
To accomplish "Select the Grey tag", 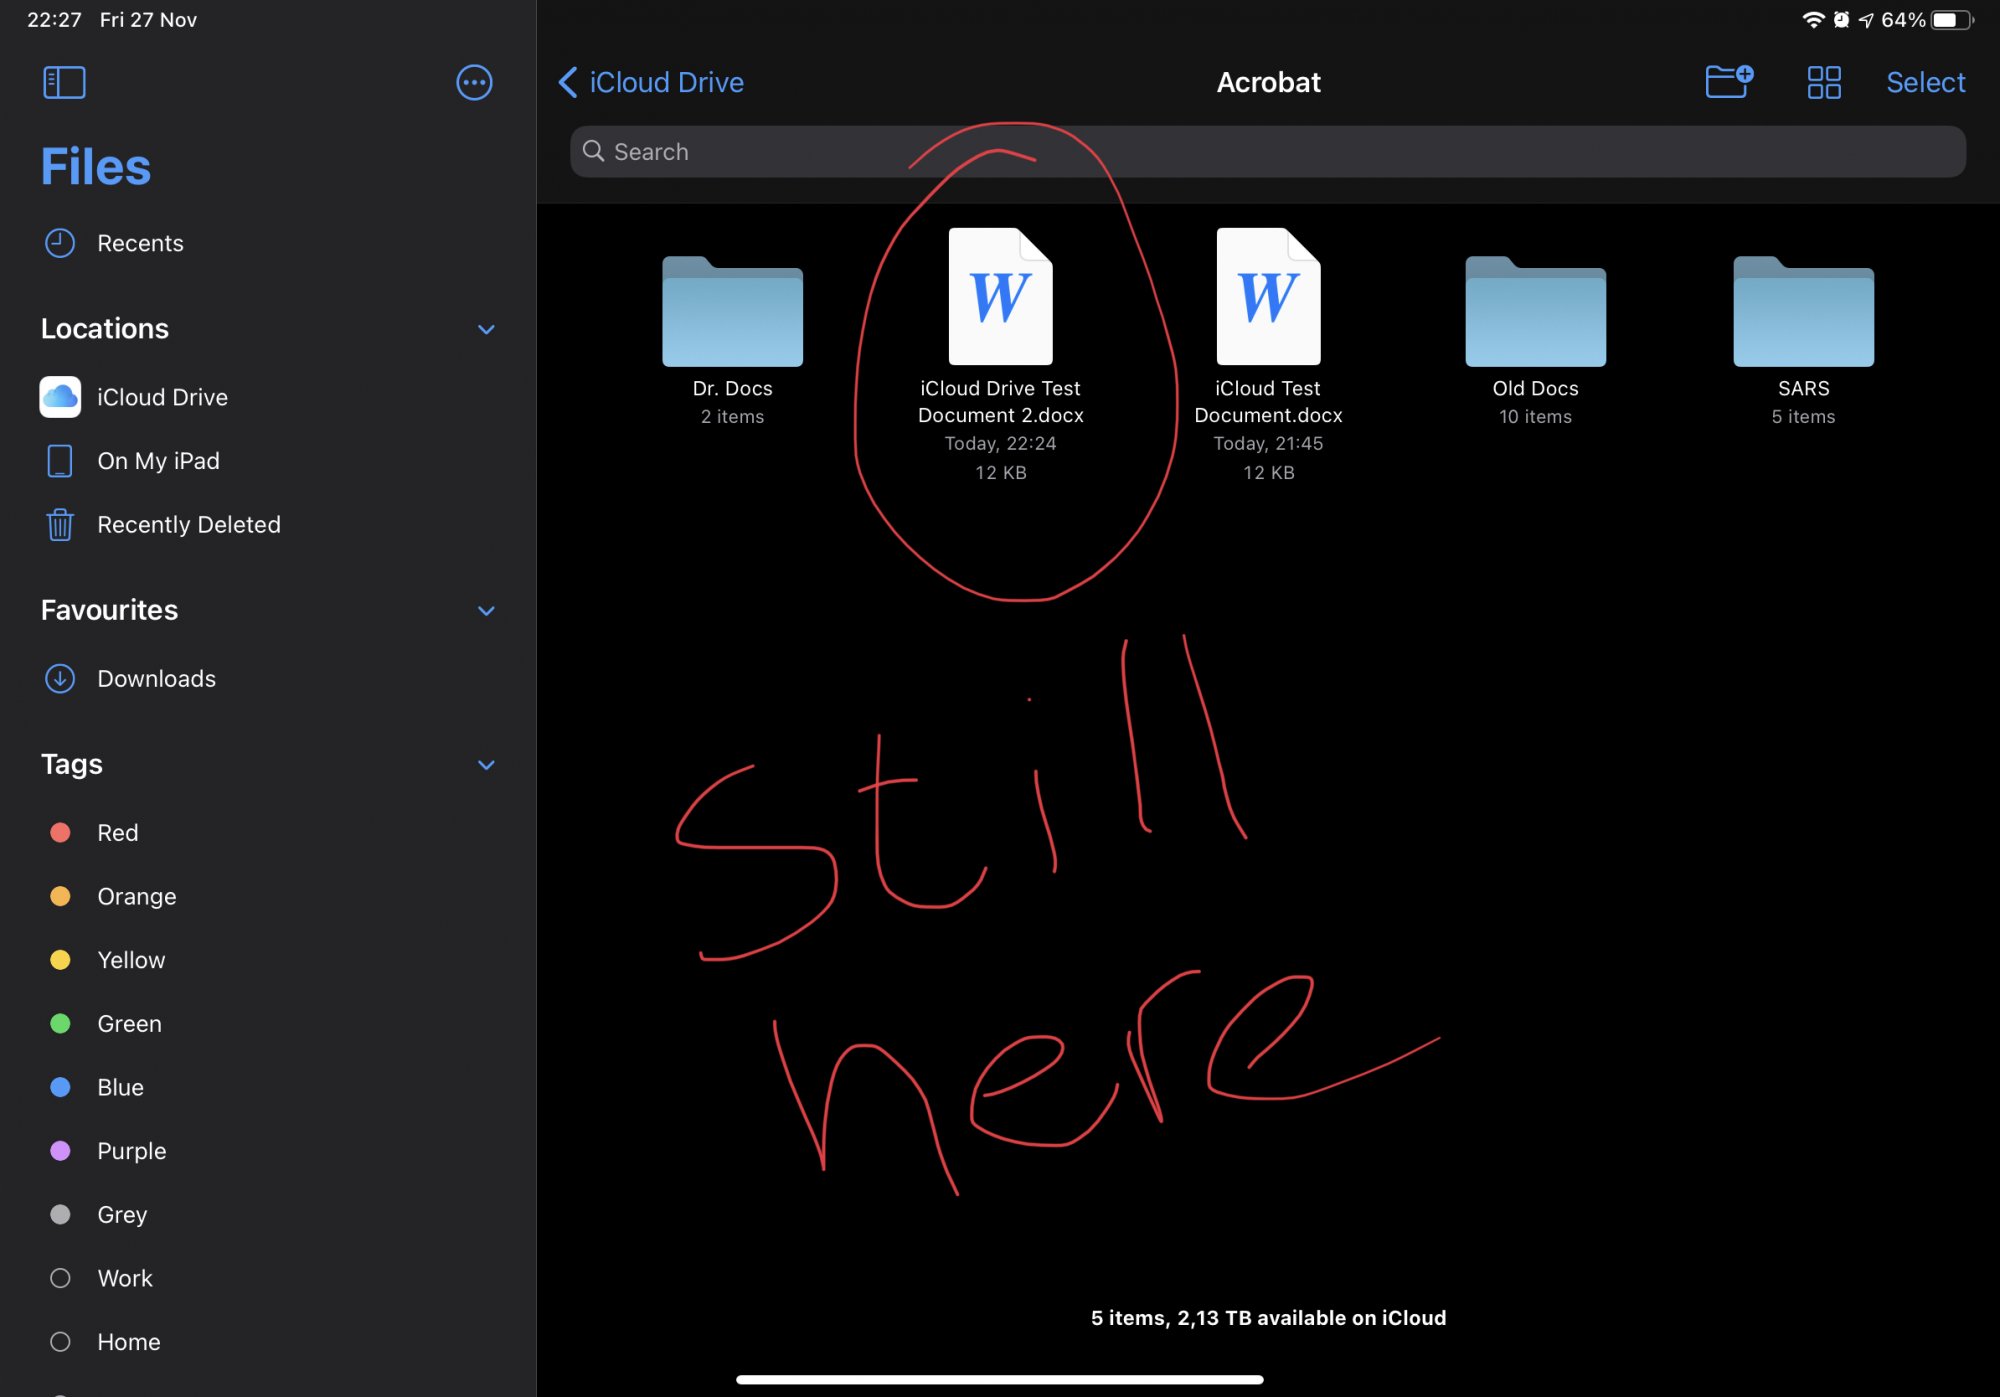I will point(122,1215).
